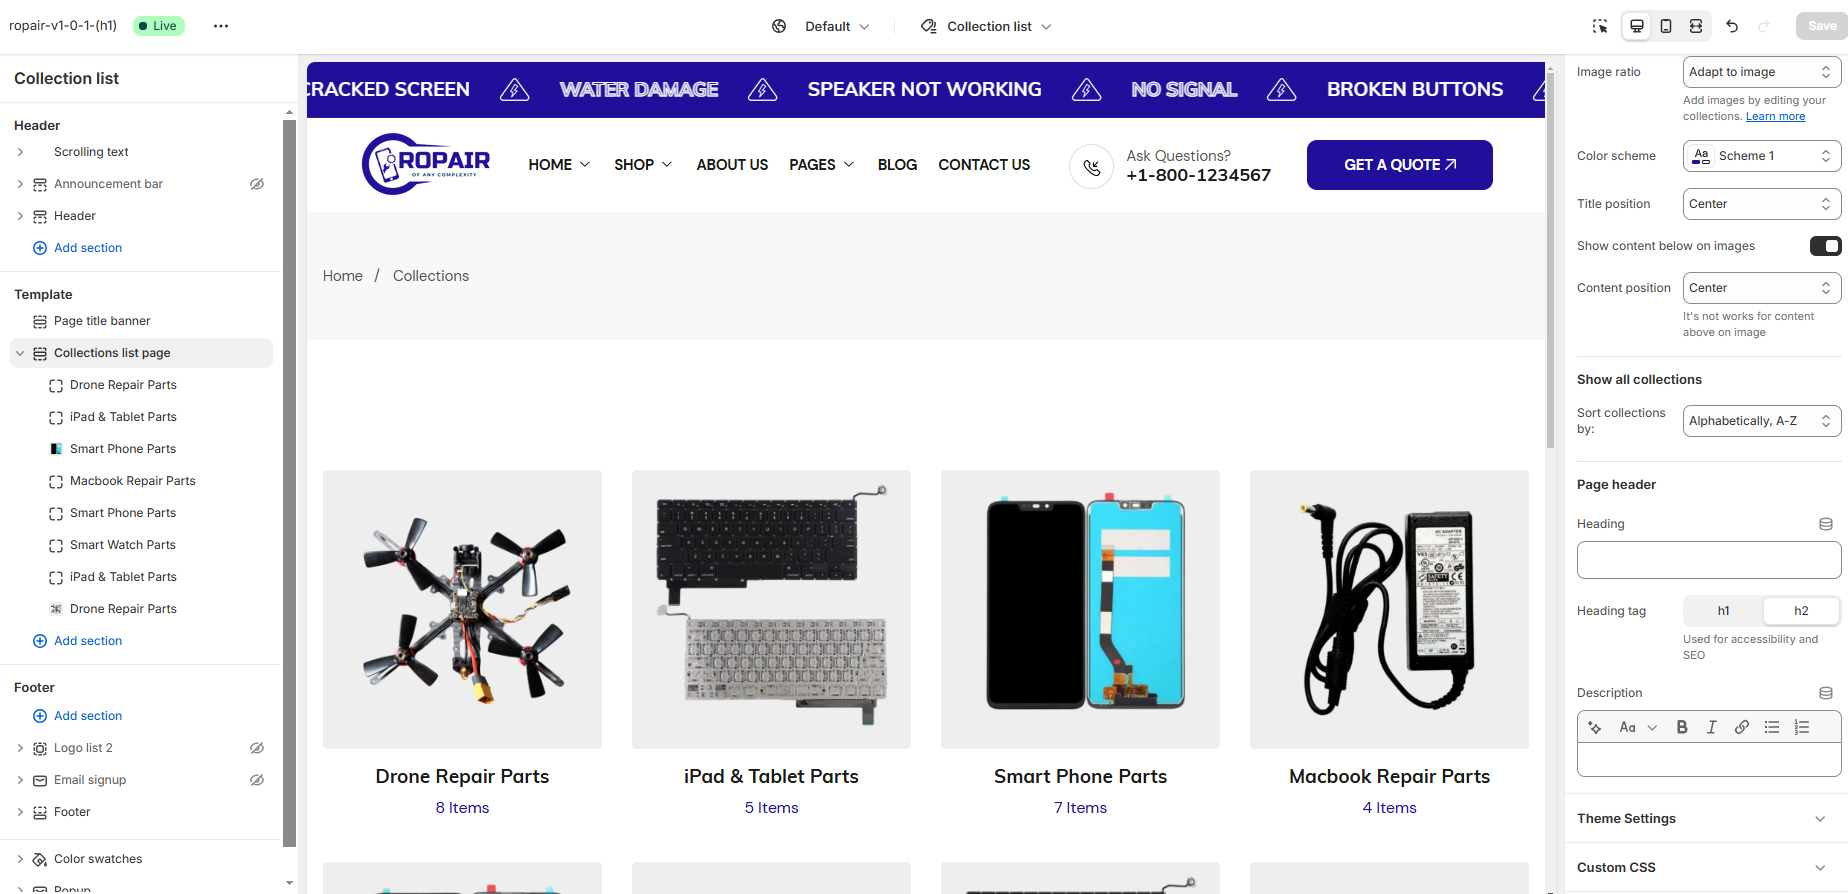Click the undo arrow icon

[1732, 26]
